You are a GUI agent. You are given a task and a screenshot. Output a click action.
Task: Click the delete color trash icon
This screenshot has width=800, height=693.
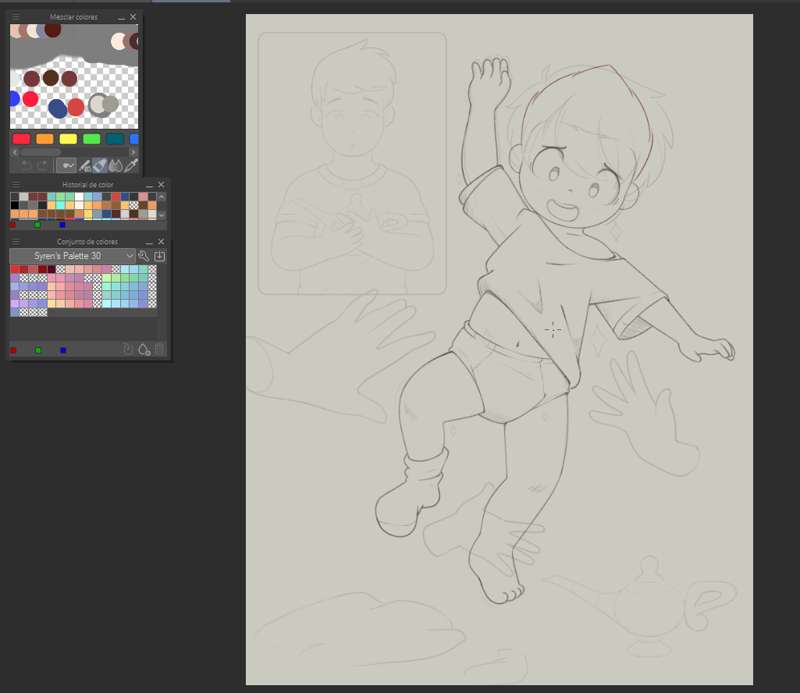[159, 350]
